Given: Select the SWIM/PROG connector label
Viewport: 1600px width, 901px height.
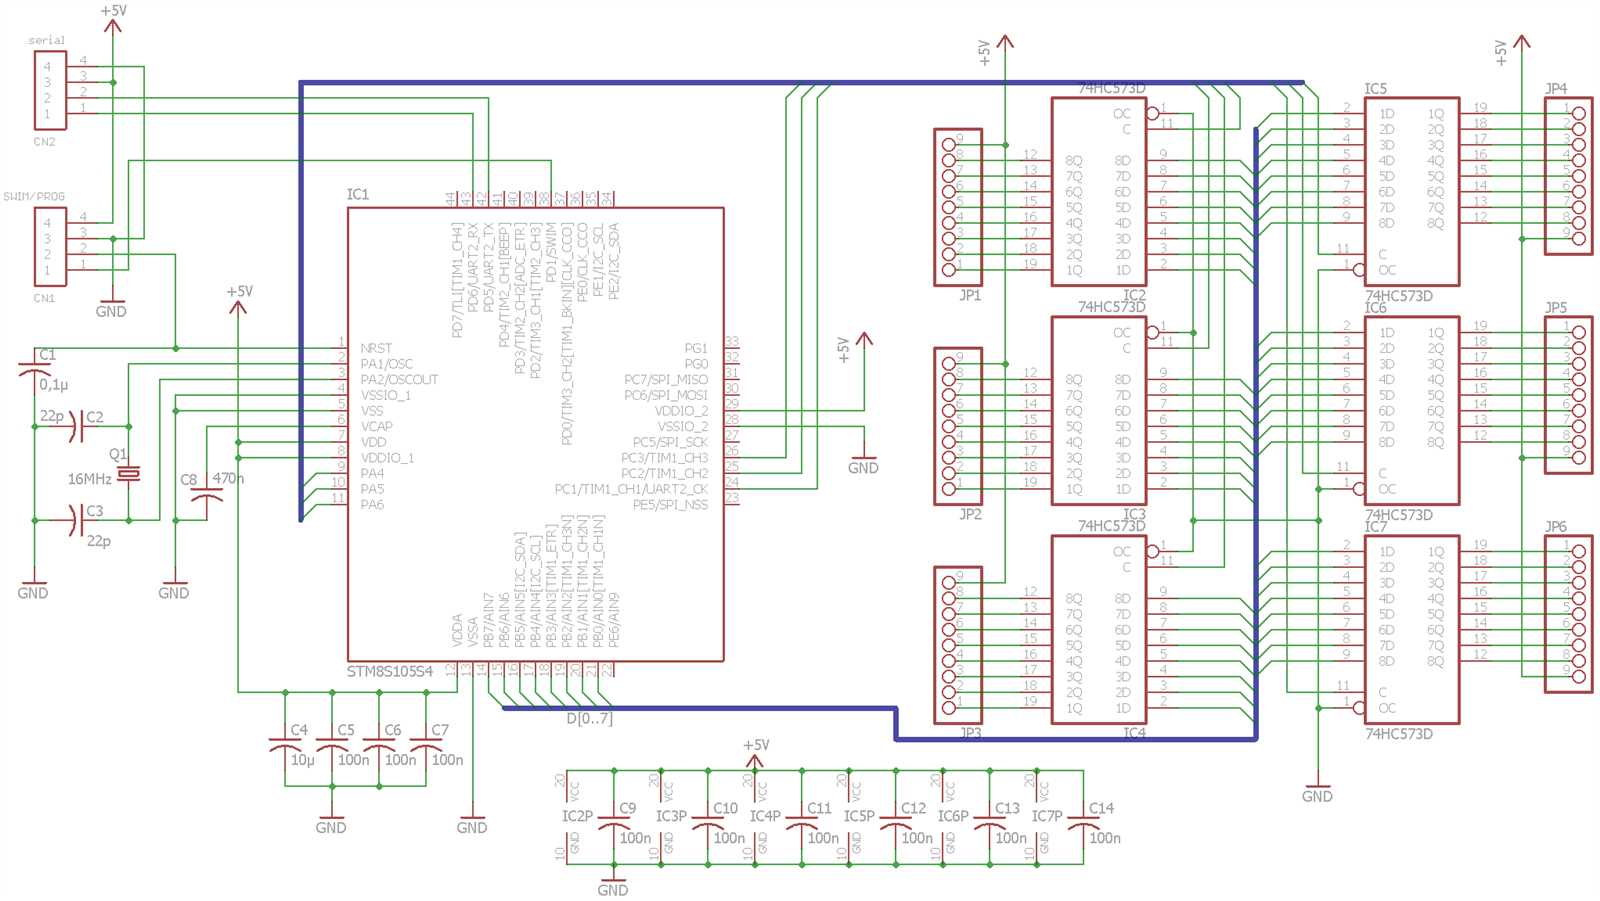Looking at the screenshot, I should [x=34, y=196].
